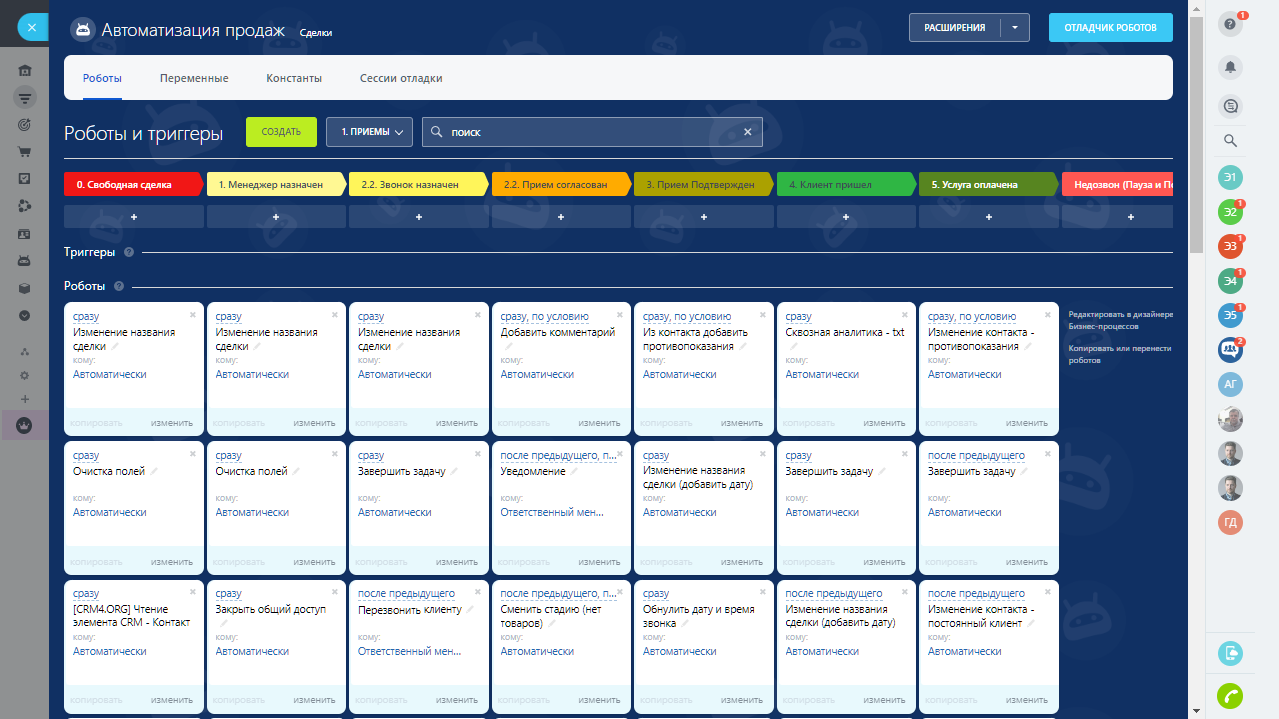
Task: Open the CRM funnel icon in left sidebar
Action: 25,97
